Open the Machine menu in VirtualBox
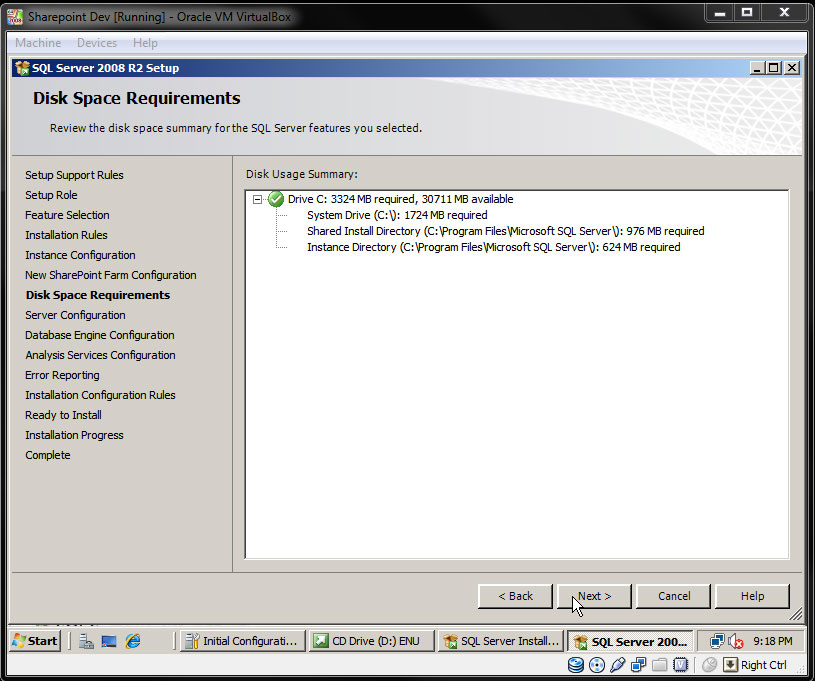This screenshot has width=815, height=681. click(x=38, y=43)
